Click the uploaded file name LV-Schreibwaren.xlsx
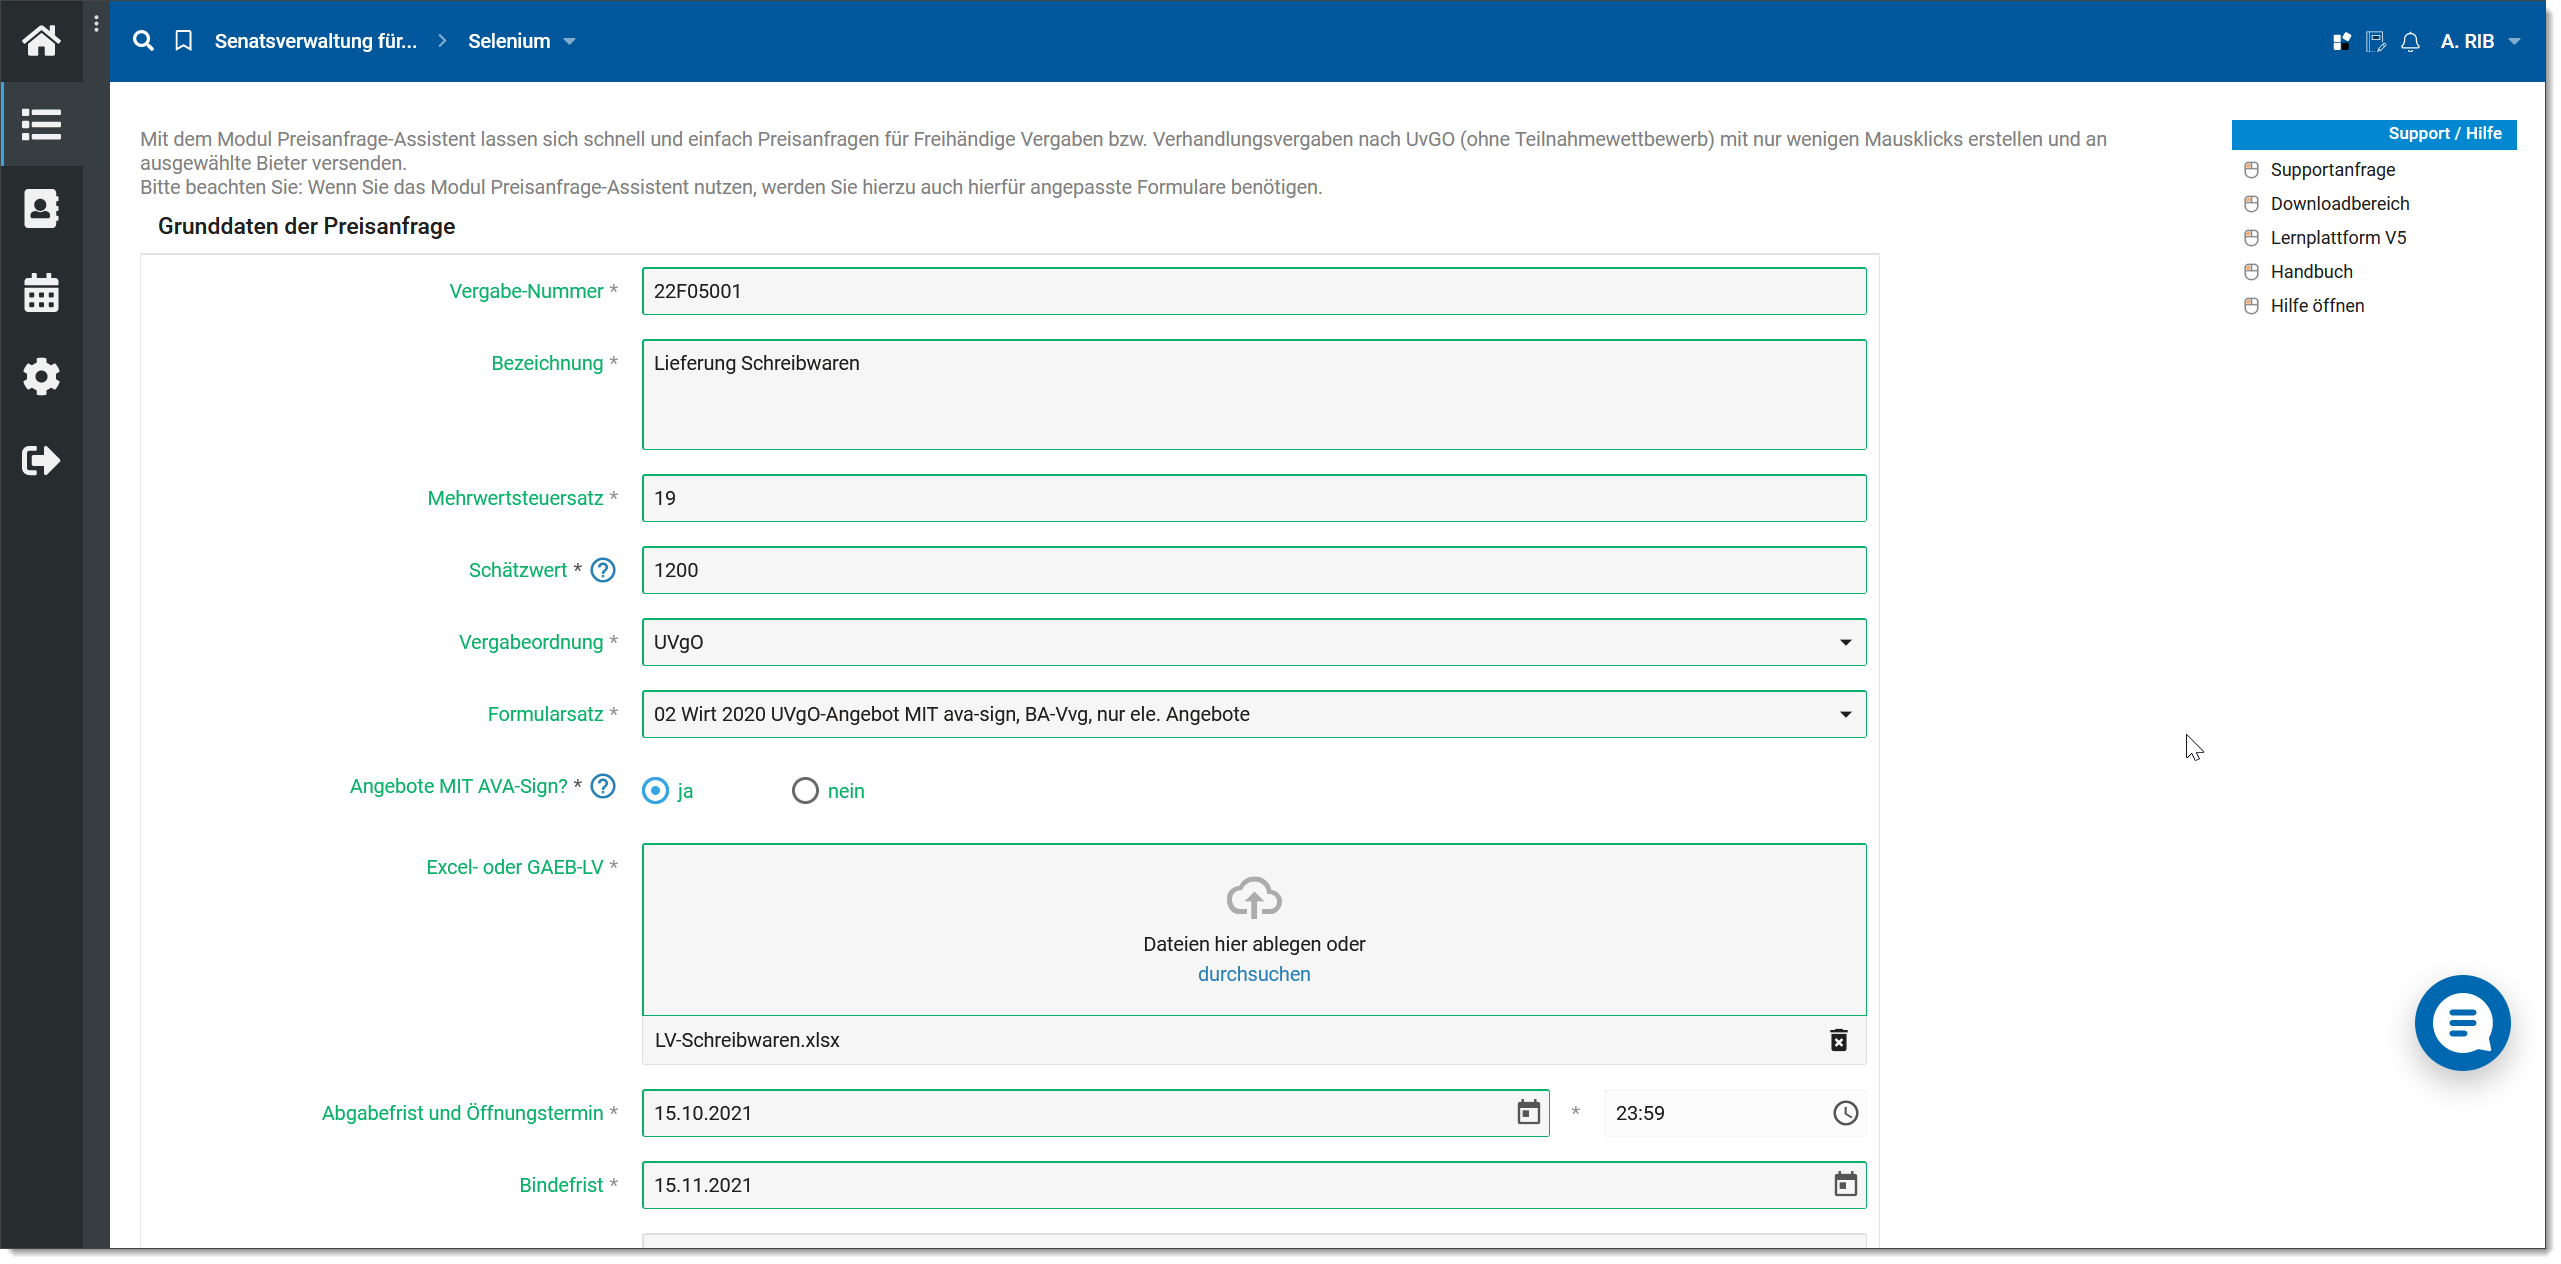This screenshot has height=1264, width=2561. point(747,1040)
